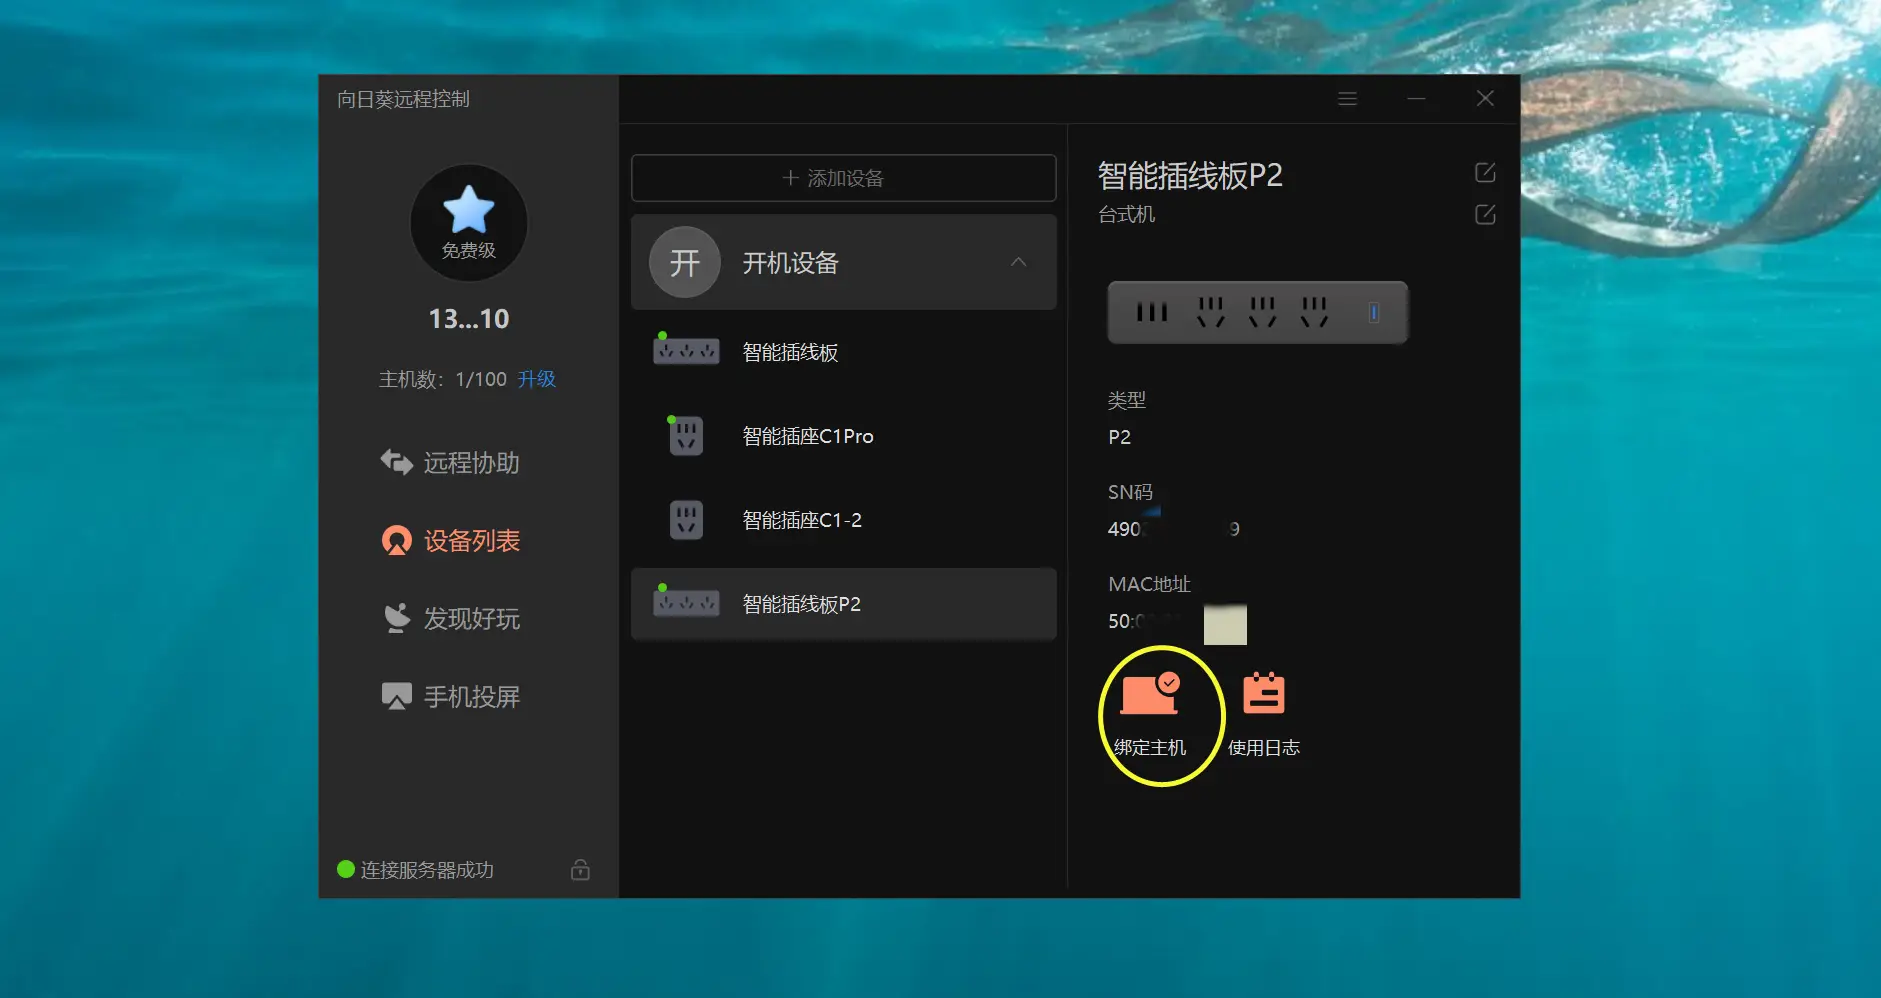Click the round 开 group icon

point(685,262)
